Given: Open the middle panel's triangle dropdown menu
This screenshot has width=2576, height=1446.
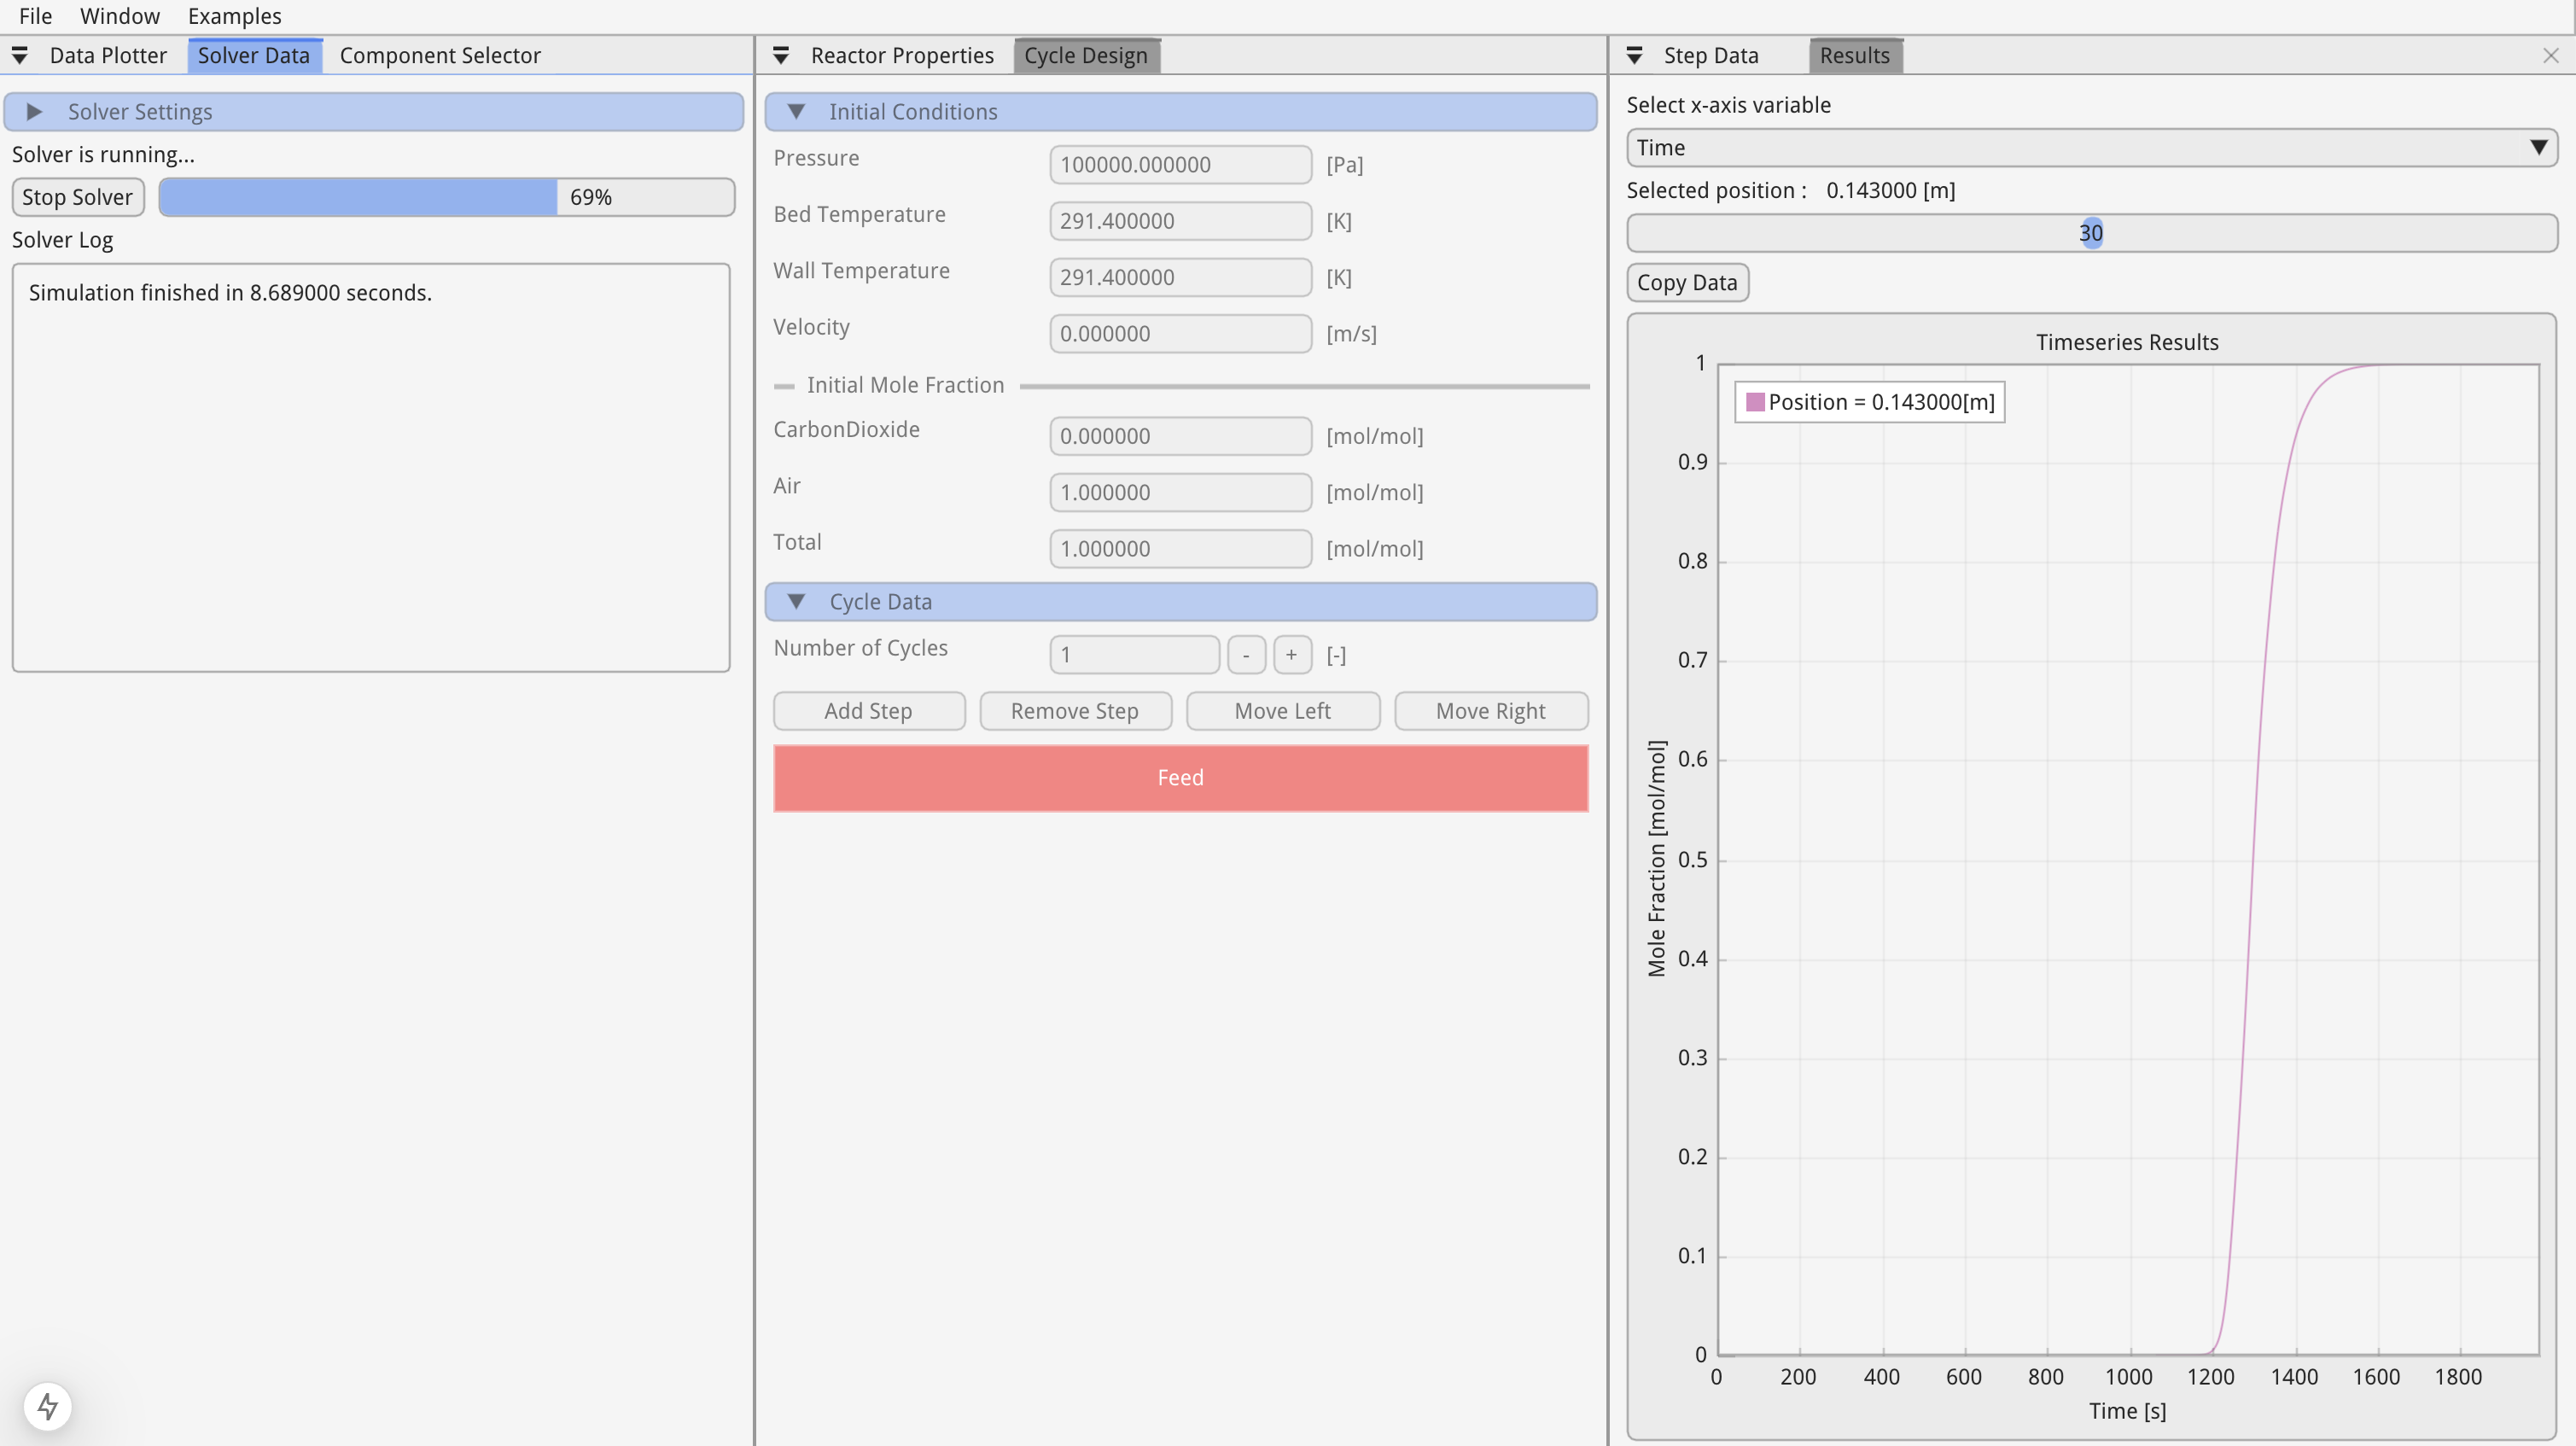Looking at the screenshot, I should coord(781,56).
